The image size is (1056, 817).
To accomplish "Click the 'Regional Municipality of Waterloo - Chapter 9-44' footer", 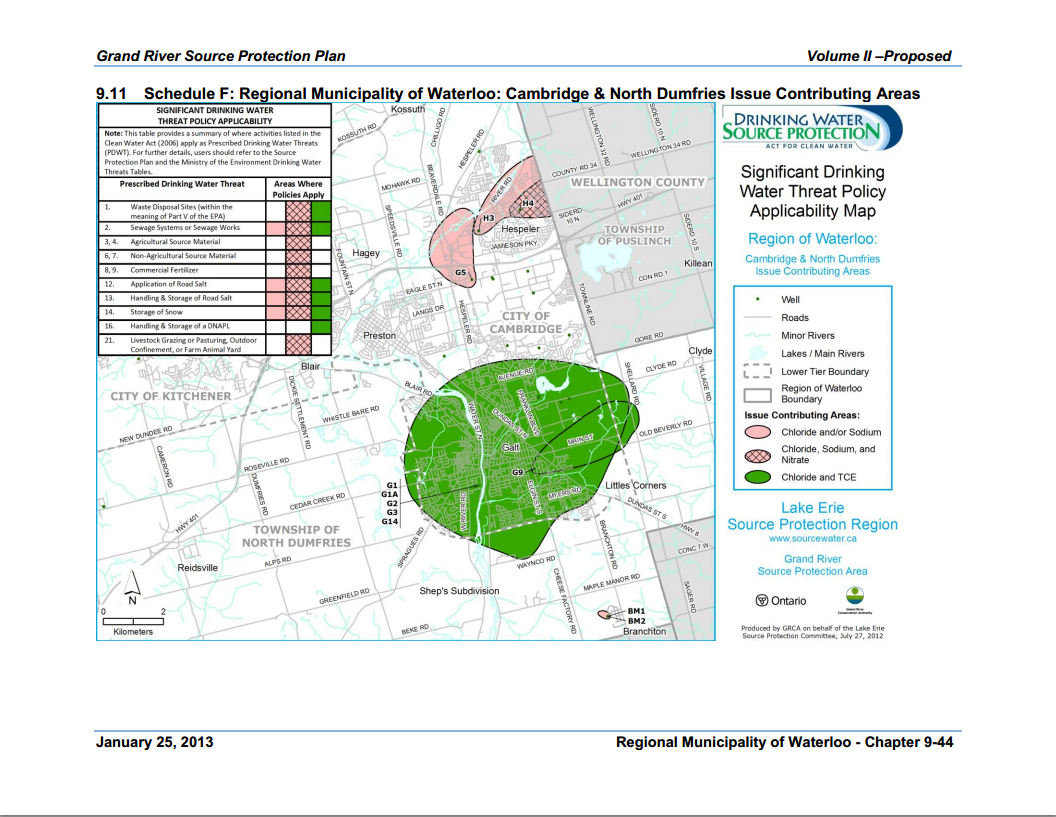I will coord(785,742).
